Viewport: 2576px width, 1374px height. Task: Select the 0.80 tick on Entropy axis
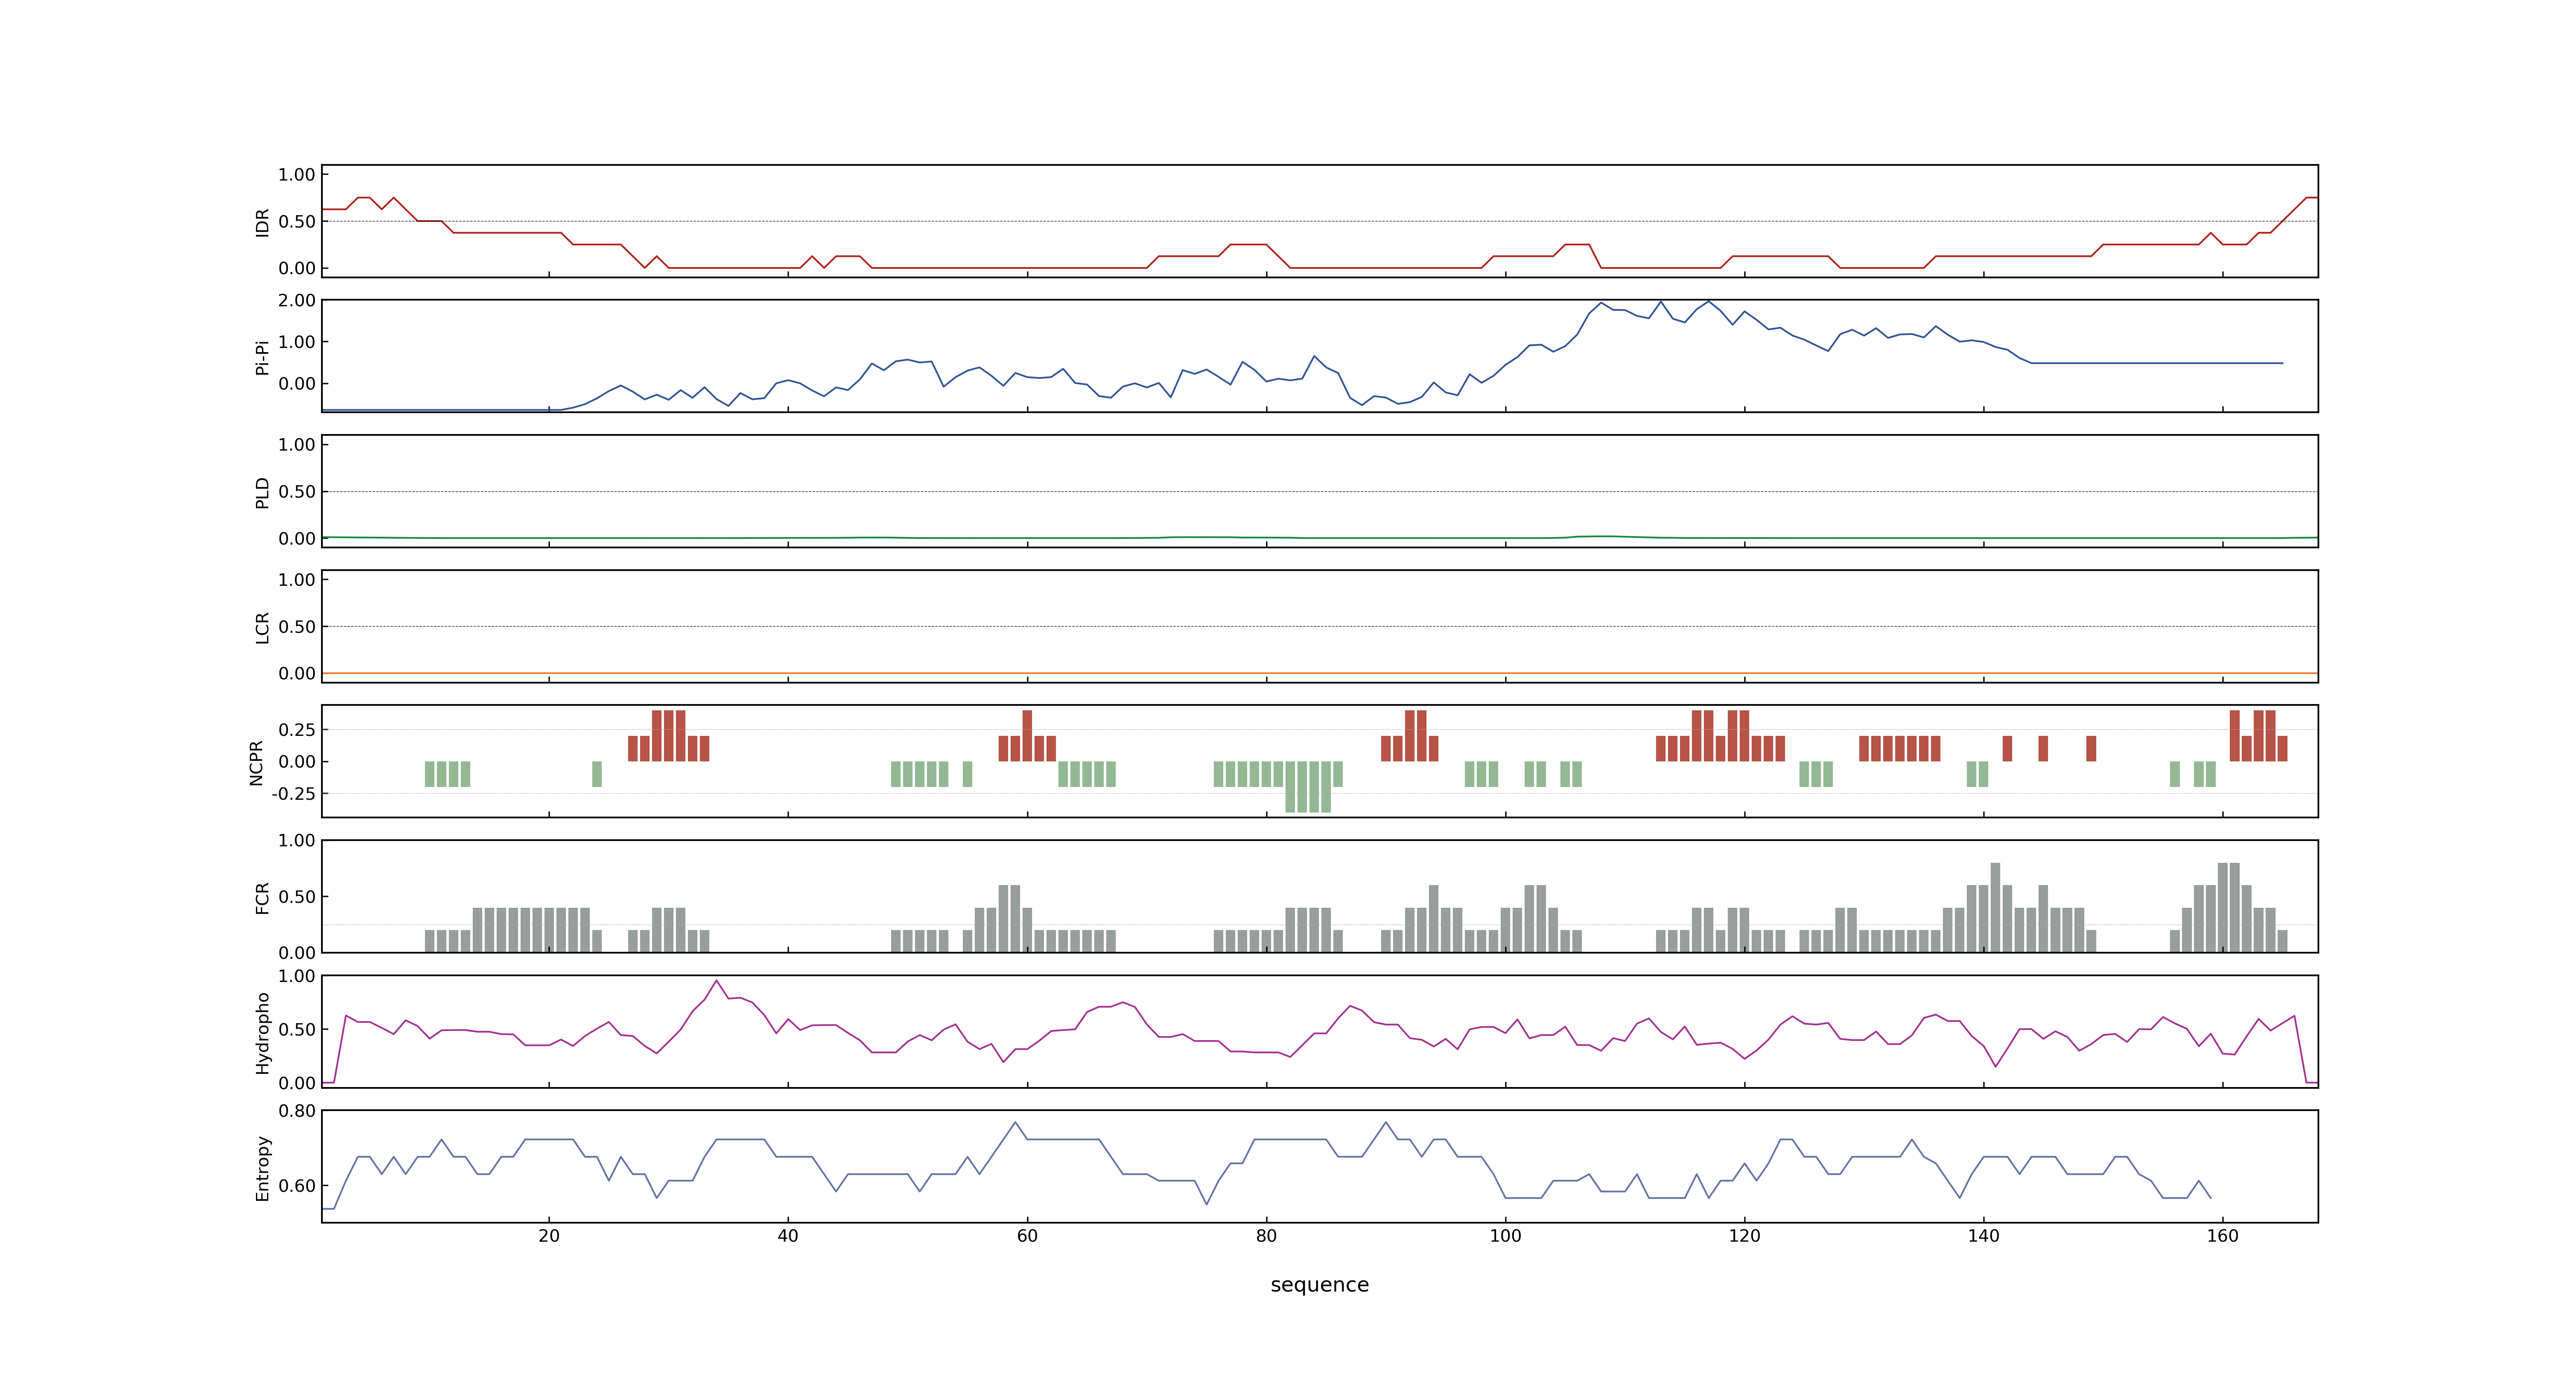297,1111
